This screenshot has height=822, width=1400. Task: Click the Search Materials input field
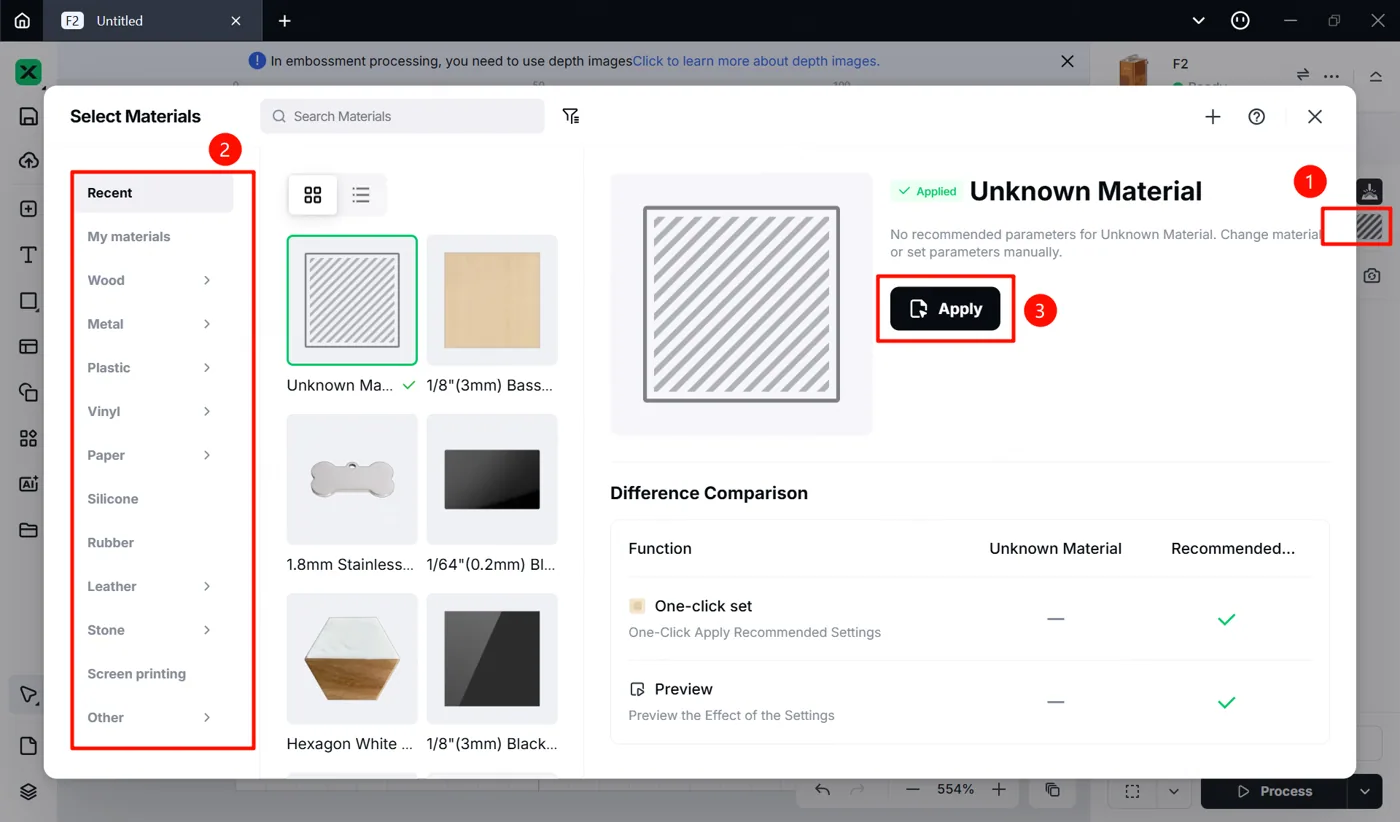click(402, 116)
